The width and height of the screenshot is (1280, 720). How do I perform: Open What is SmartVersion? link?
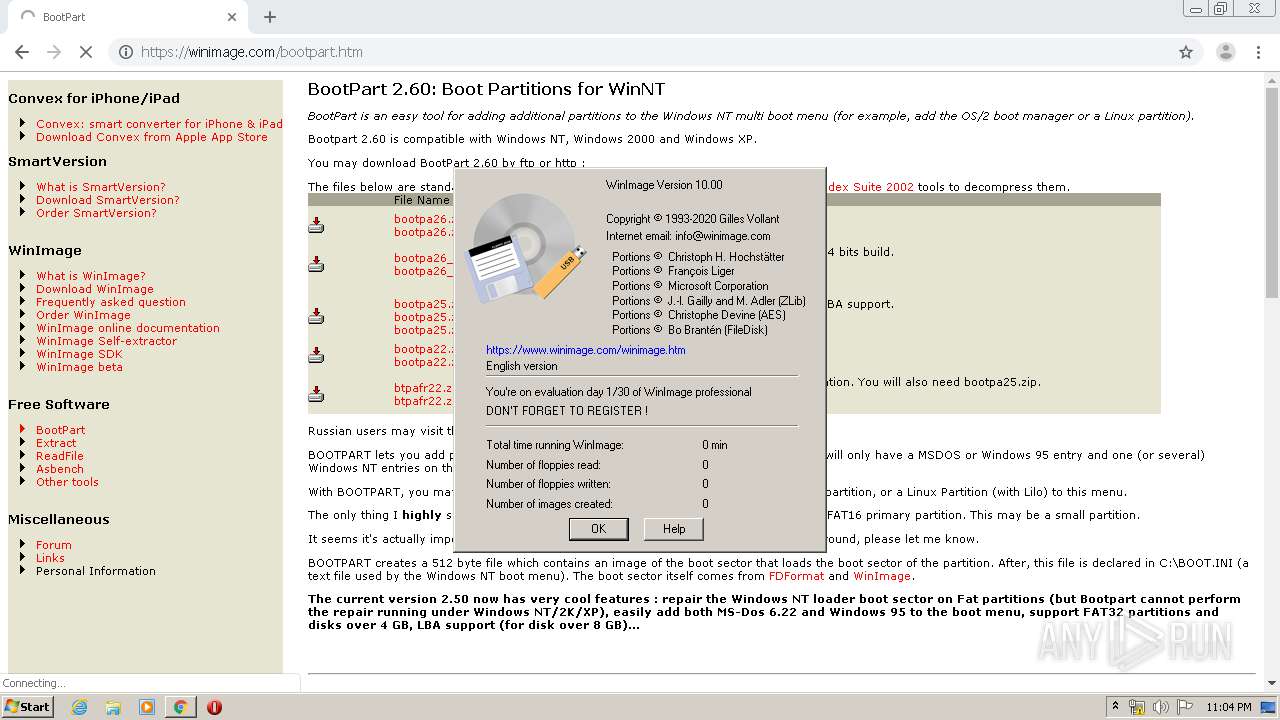point(101,187)
